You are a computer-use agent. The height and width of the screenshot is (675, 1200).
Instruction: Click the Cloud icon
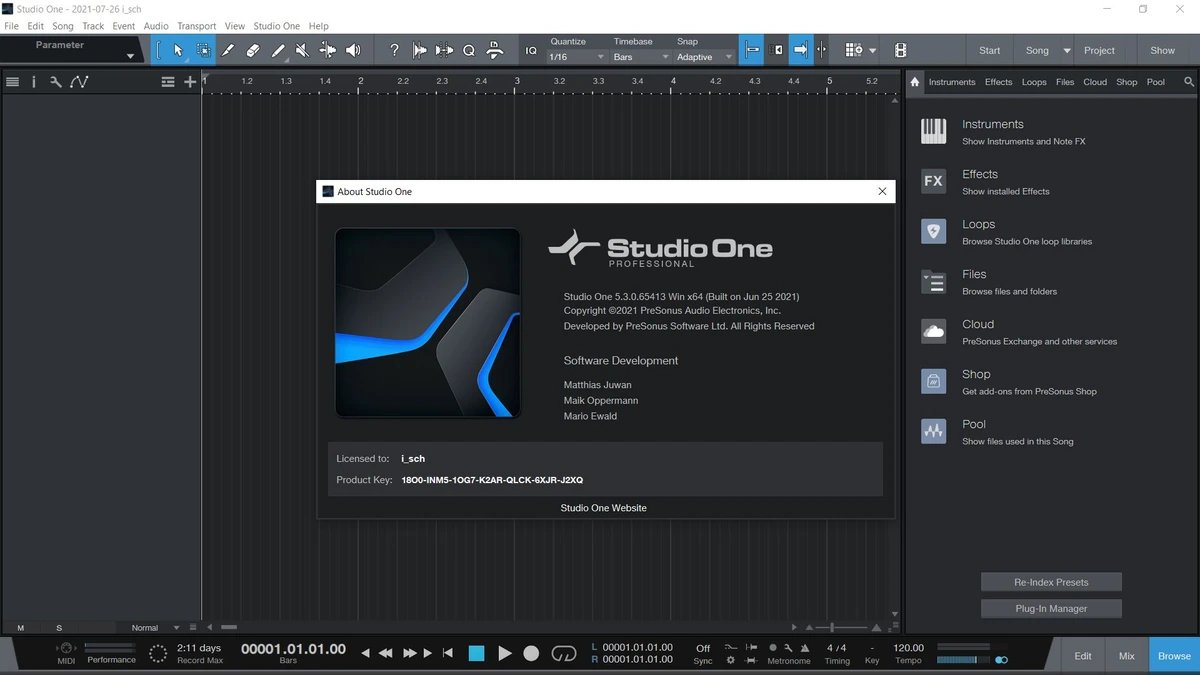pyautogui.click(x=933, y=331)
